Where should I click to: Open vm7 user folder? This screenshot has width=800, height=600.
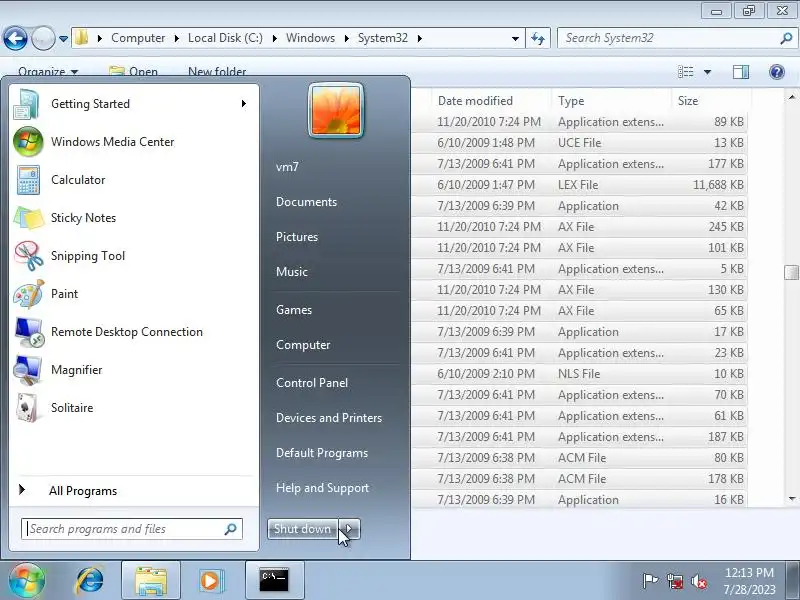[x=287, y=167]
